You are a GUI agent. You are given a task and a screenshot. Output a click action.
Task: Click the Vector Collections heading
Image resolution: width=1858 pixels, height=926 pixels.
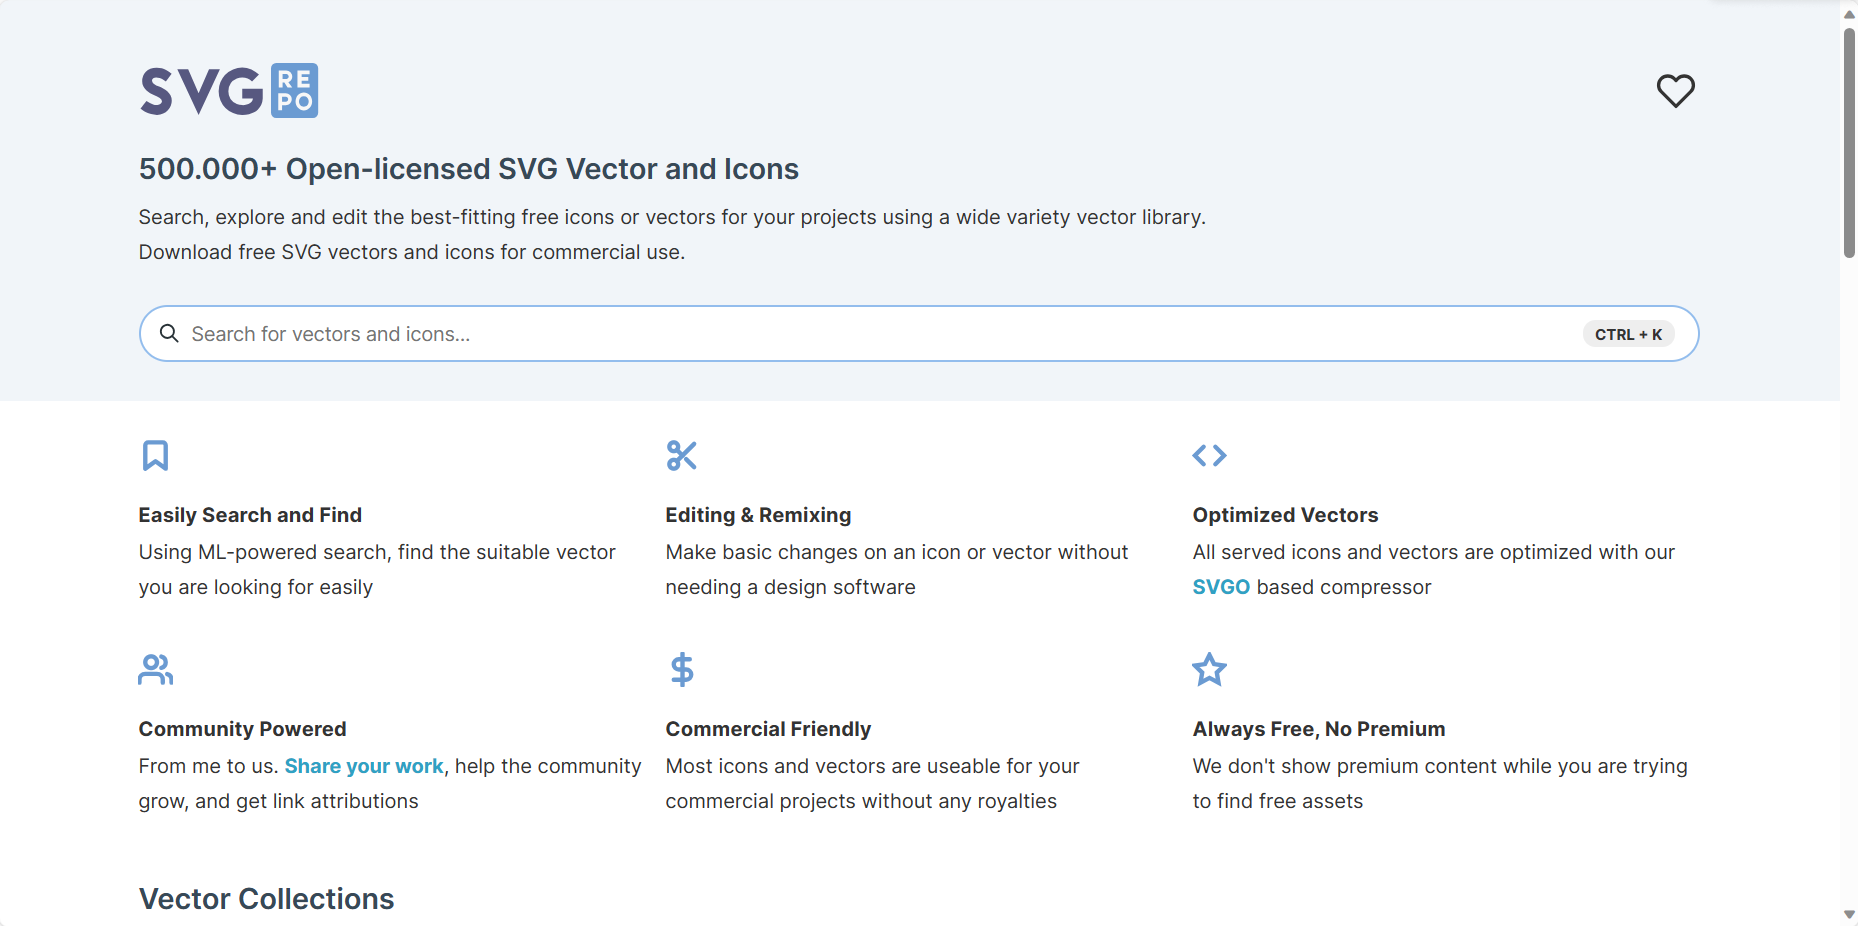[x=267, y=899]
